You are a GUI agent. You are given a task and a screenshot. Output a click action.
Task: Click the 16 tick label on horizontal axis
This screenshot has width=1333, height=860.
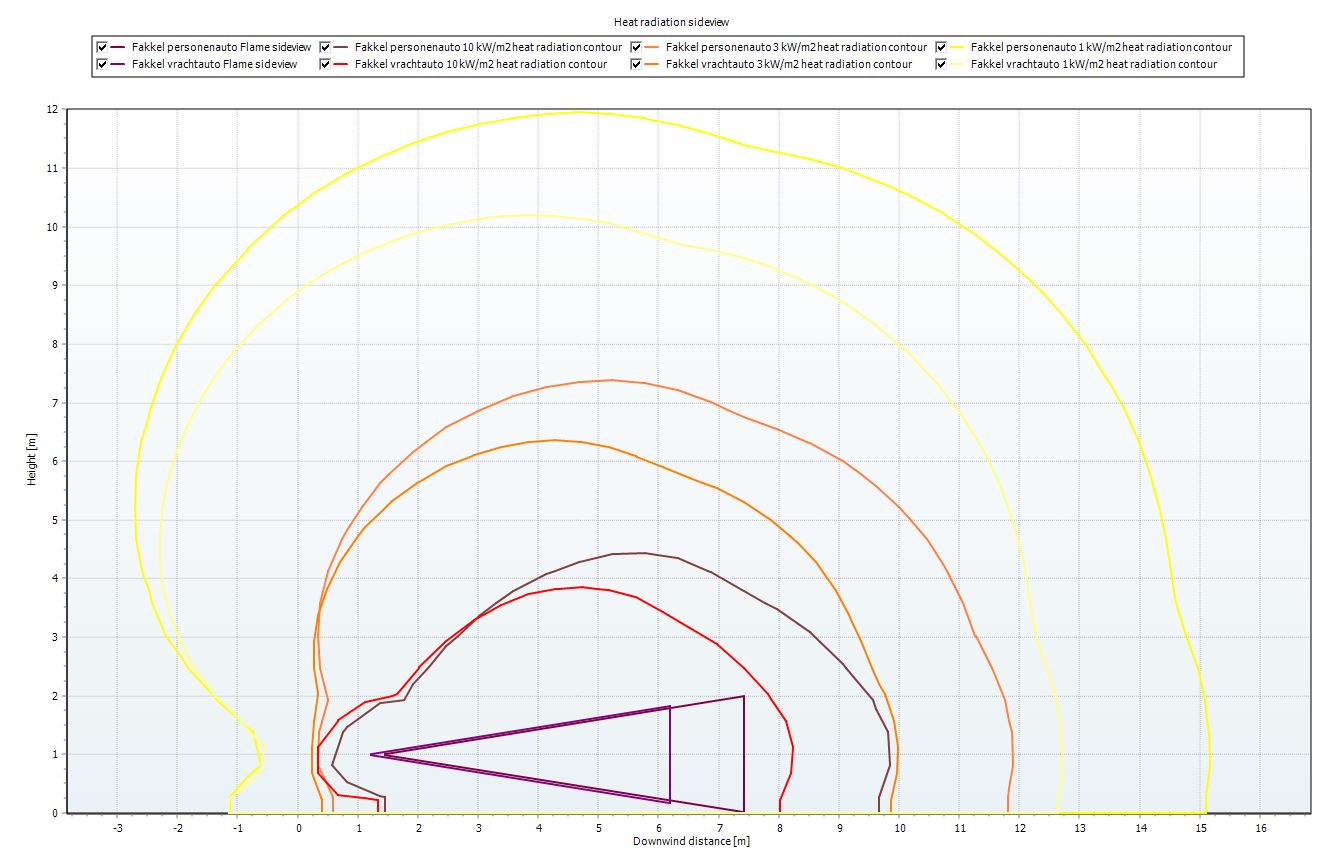(x=1261, y=828)
